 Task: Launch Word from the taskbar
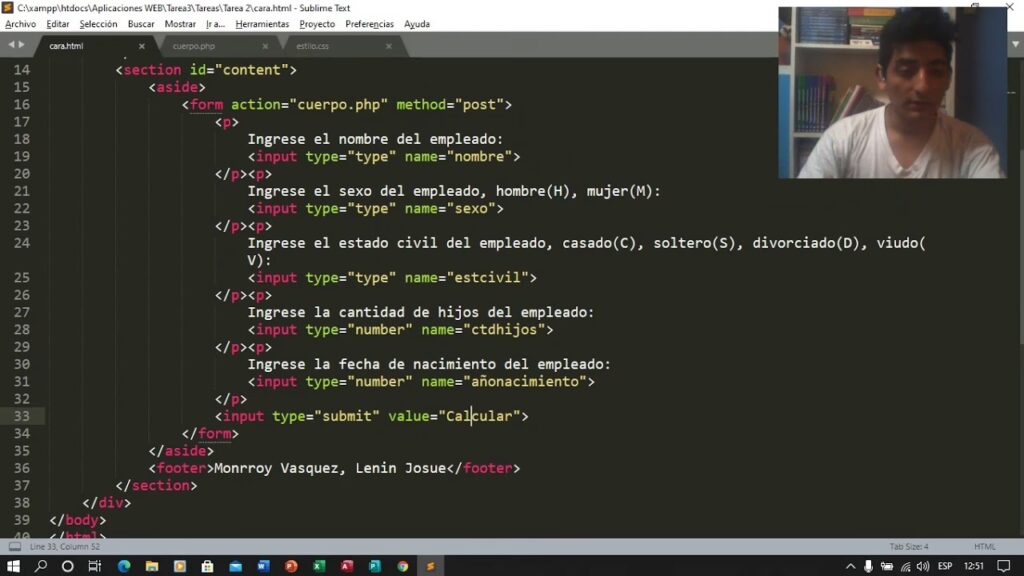pos(263,566)
